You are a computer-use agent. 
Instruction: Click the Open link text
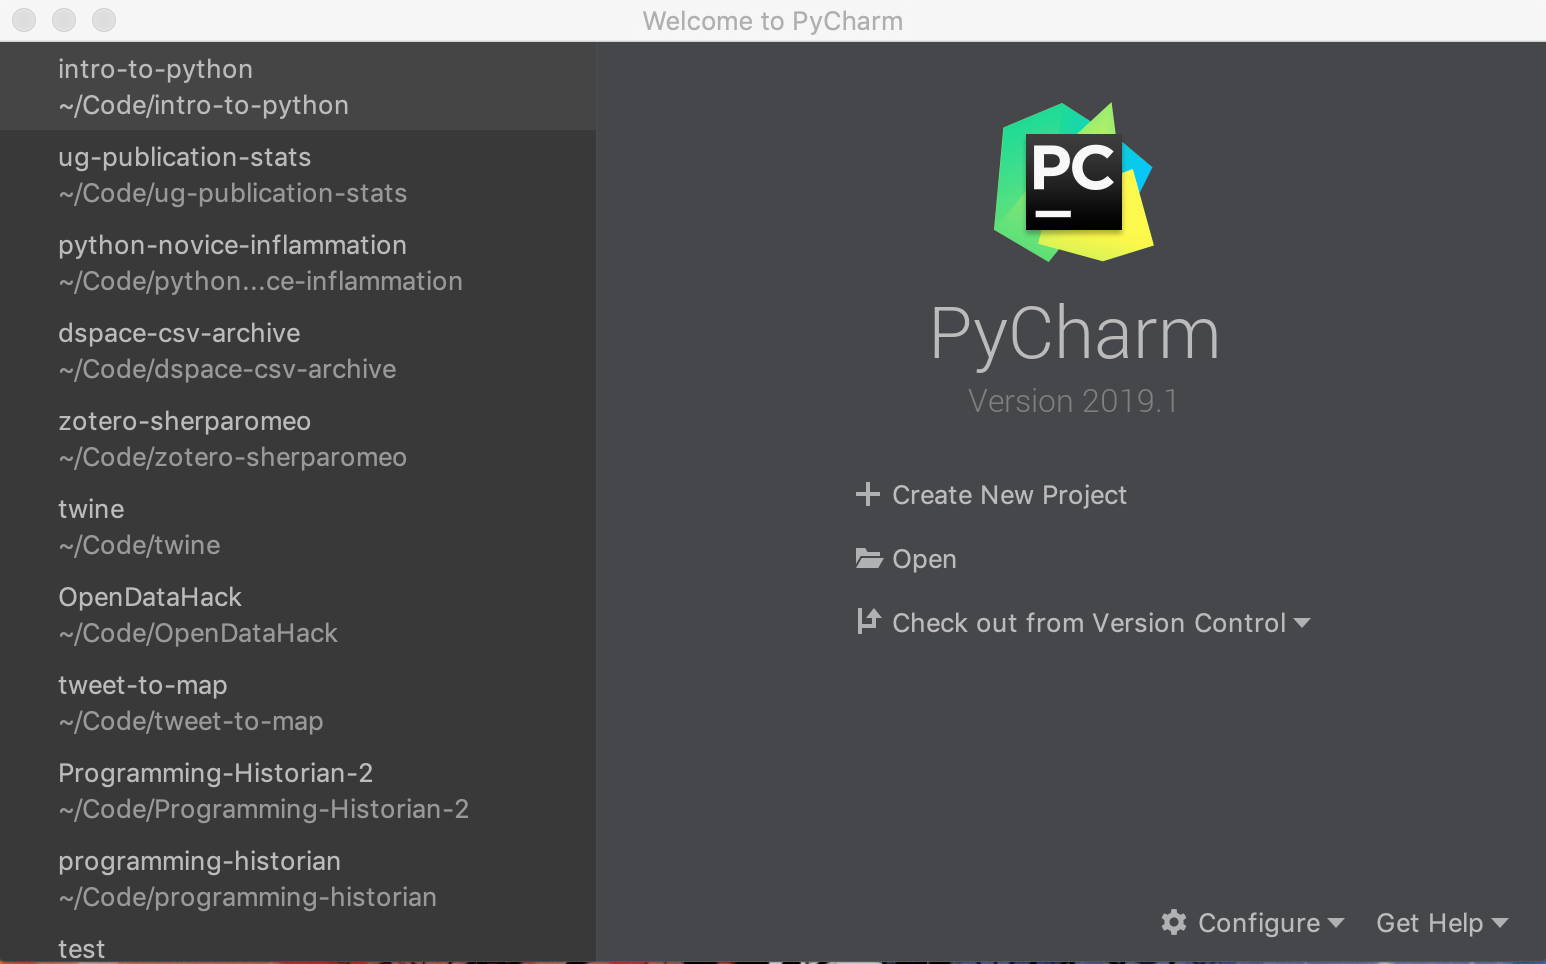coord(924,559)
